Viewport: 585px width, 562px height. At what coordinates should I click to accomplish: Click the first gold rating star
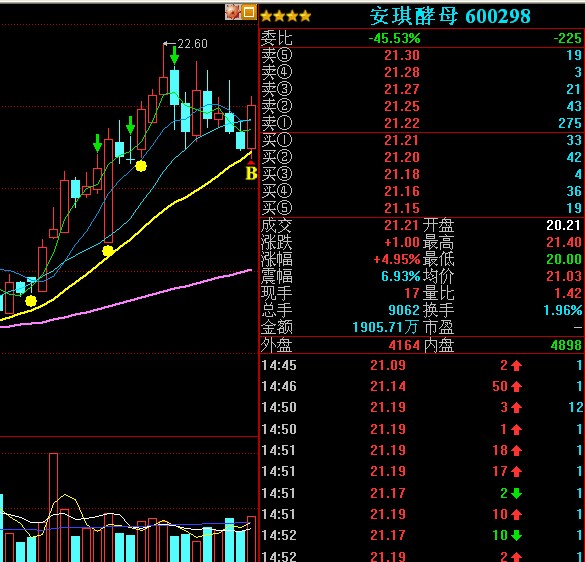(x=266, y=16)
